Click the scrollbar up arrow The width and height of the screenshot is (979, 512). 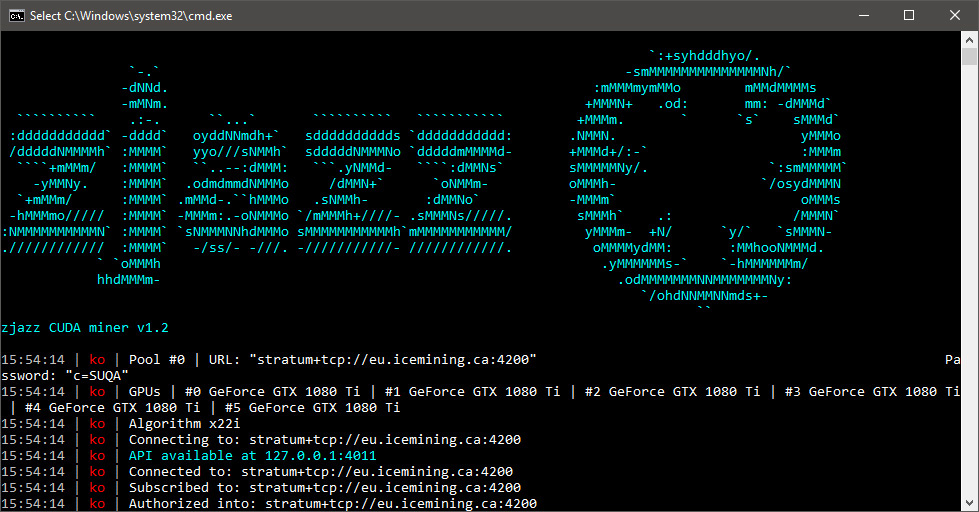click(x=970, y=39)
